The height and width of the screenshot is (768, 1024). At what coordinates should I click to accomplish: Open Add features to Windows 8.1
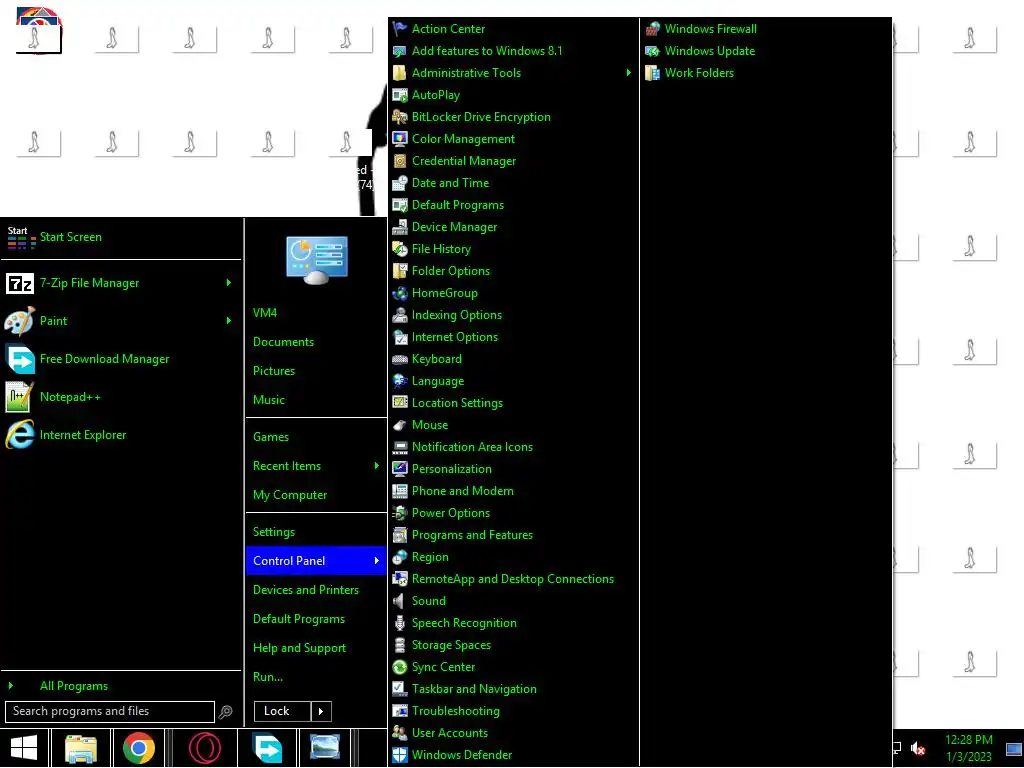[487, 51]
